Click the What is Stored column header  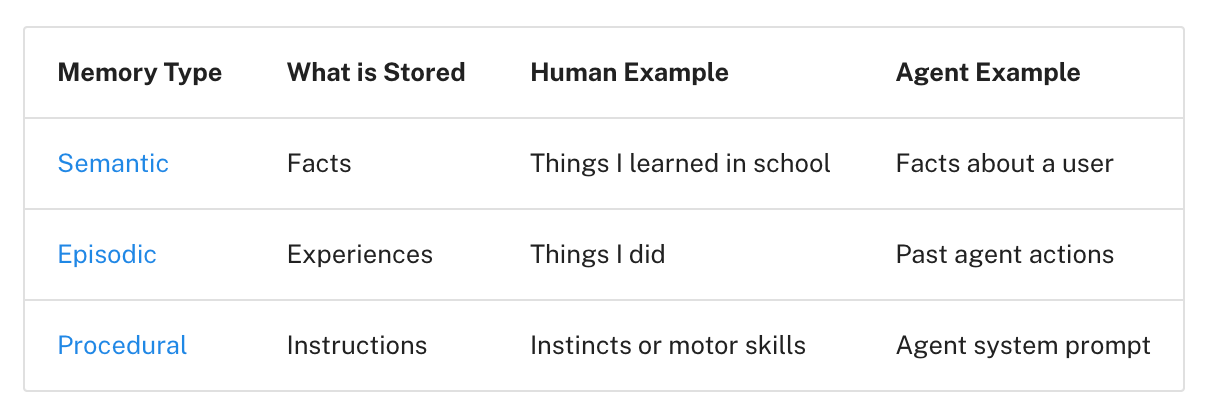point(376,72)
